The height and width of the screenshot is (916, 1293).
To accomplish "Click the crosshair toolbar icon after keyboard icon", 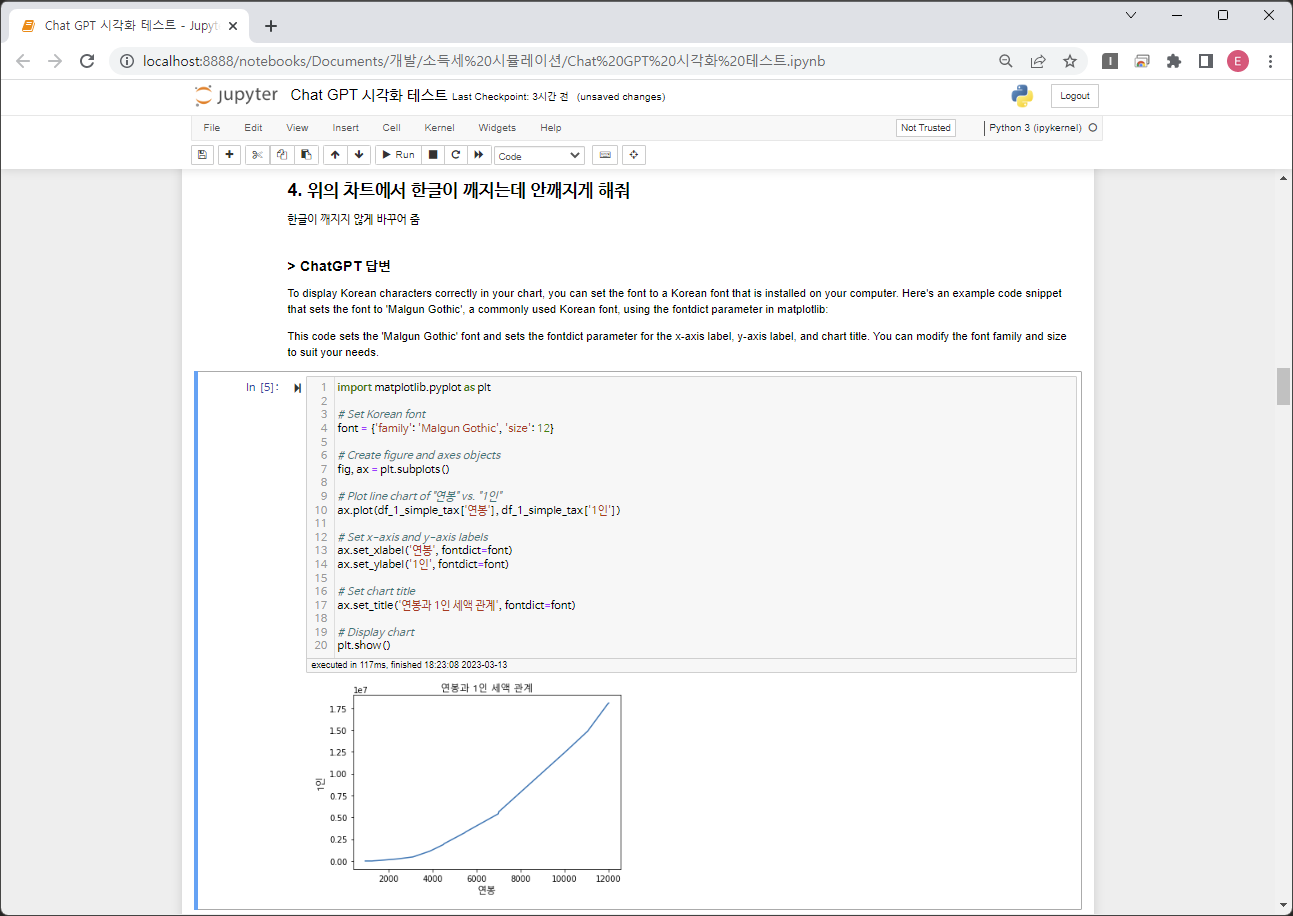I will tap(634, 155).
